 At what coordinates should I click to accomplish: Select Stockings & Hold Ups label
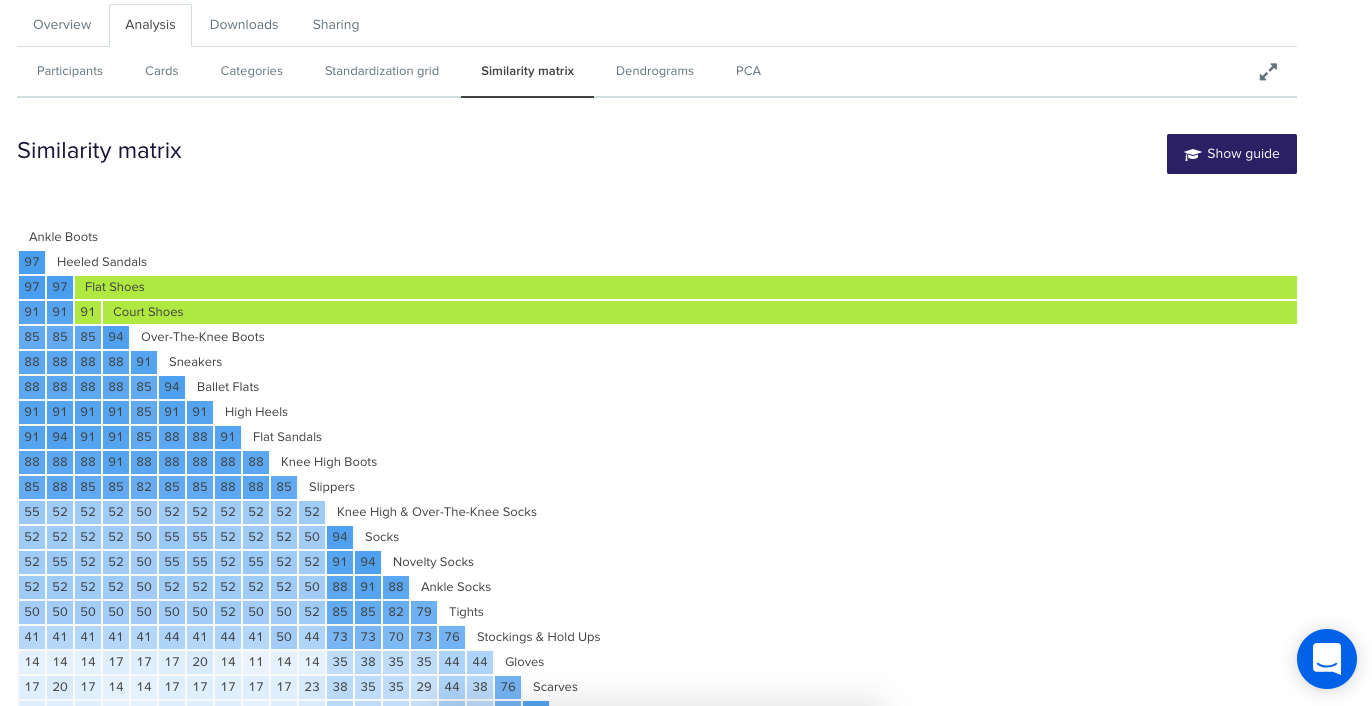click(539, 637)
